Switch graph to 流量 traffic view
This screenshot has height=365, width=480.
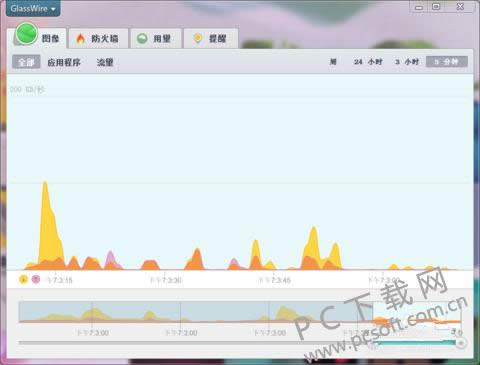(105, 62)
